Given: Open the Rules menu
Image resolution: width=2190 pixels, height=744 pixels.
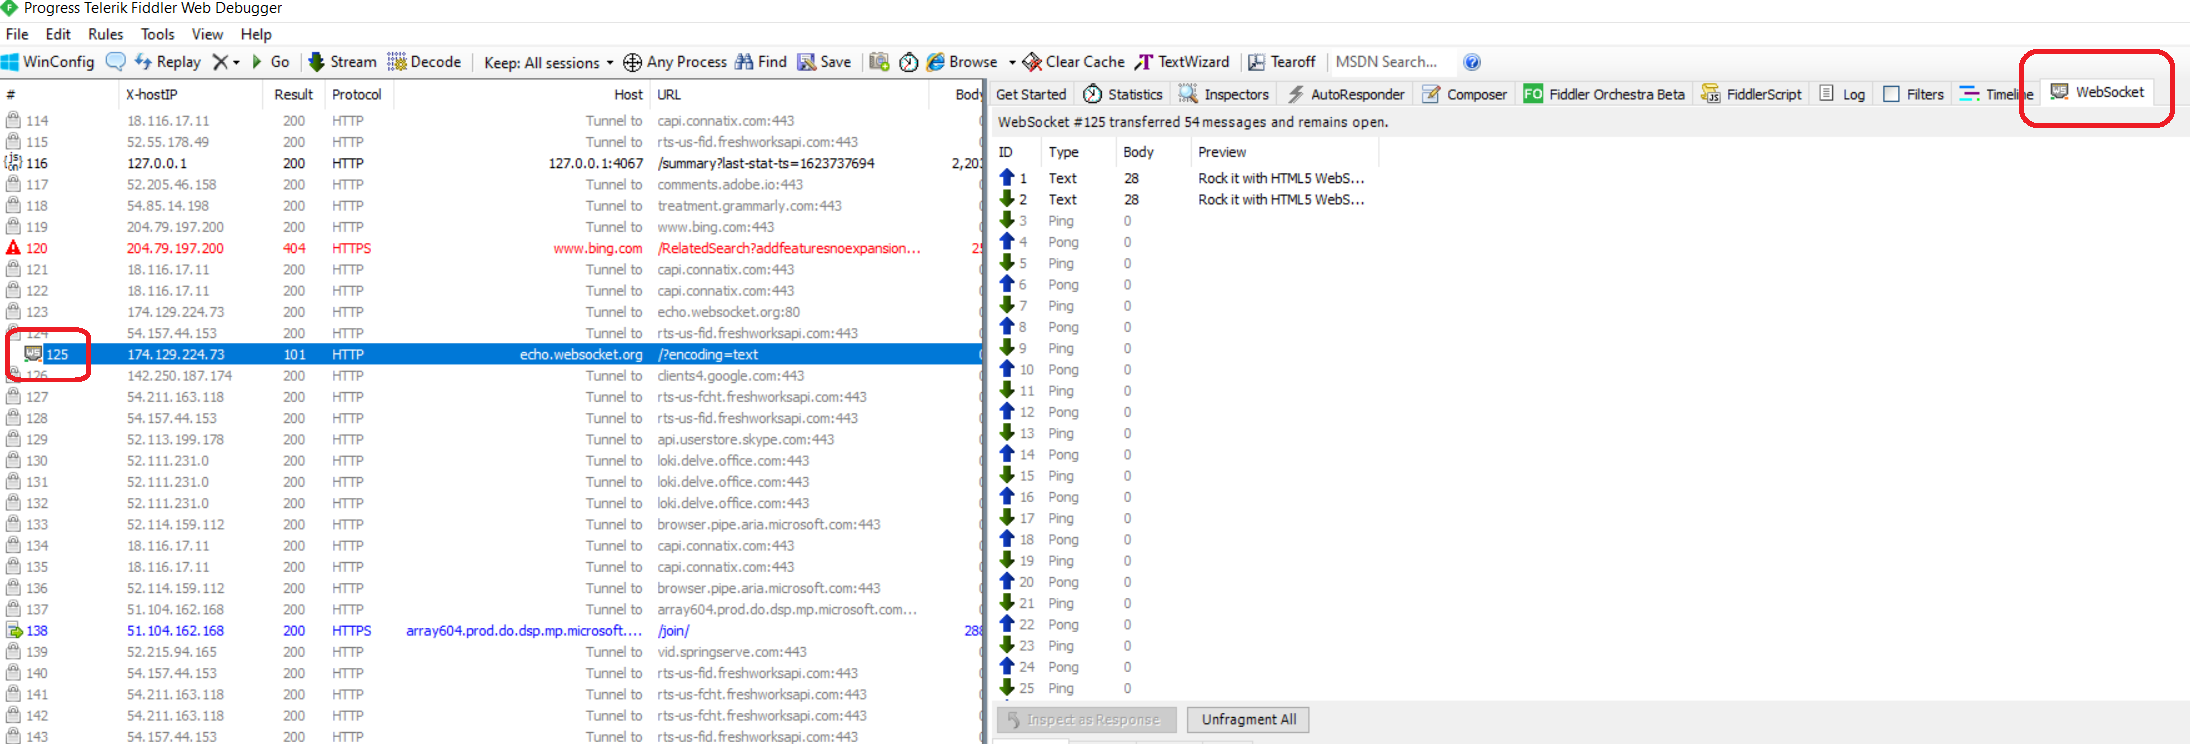Looking at the screenshot, I should pos(105,34).
